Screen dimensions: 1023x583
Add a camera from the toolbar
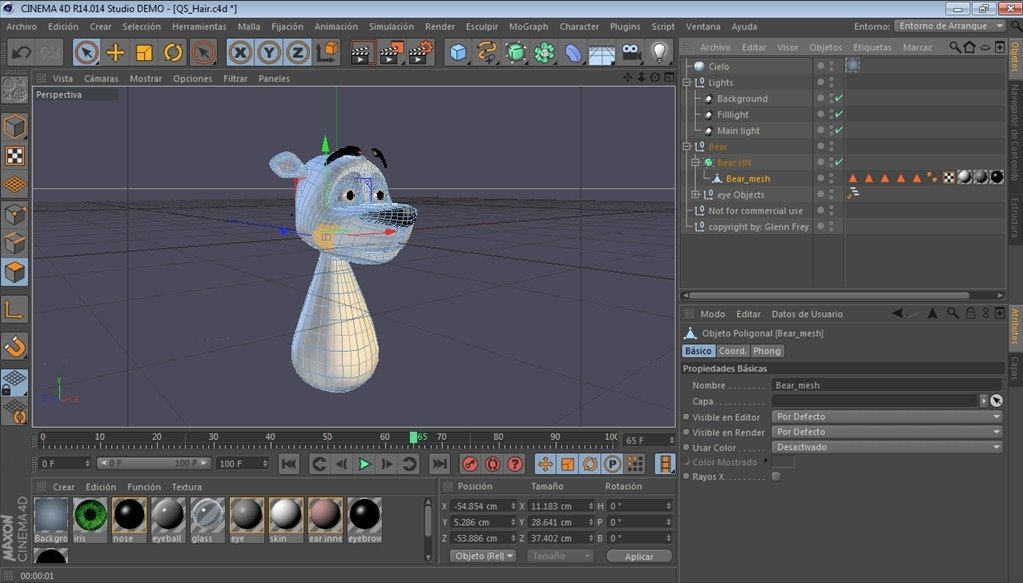coord(630,52)
